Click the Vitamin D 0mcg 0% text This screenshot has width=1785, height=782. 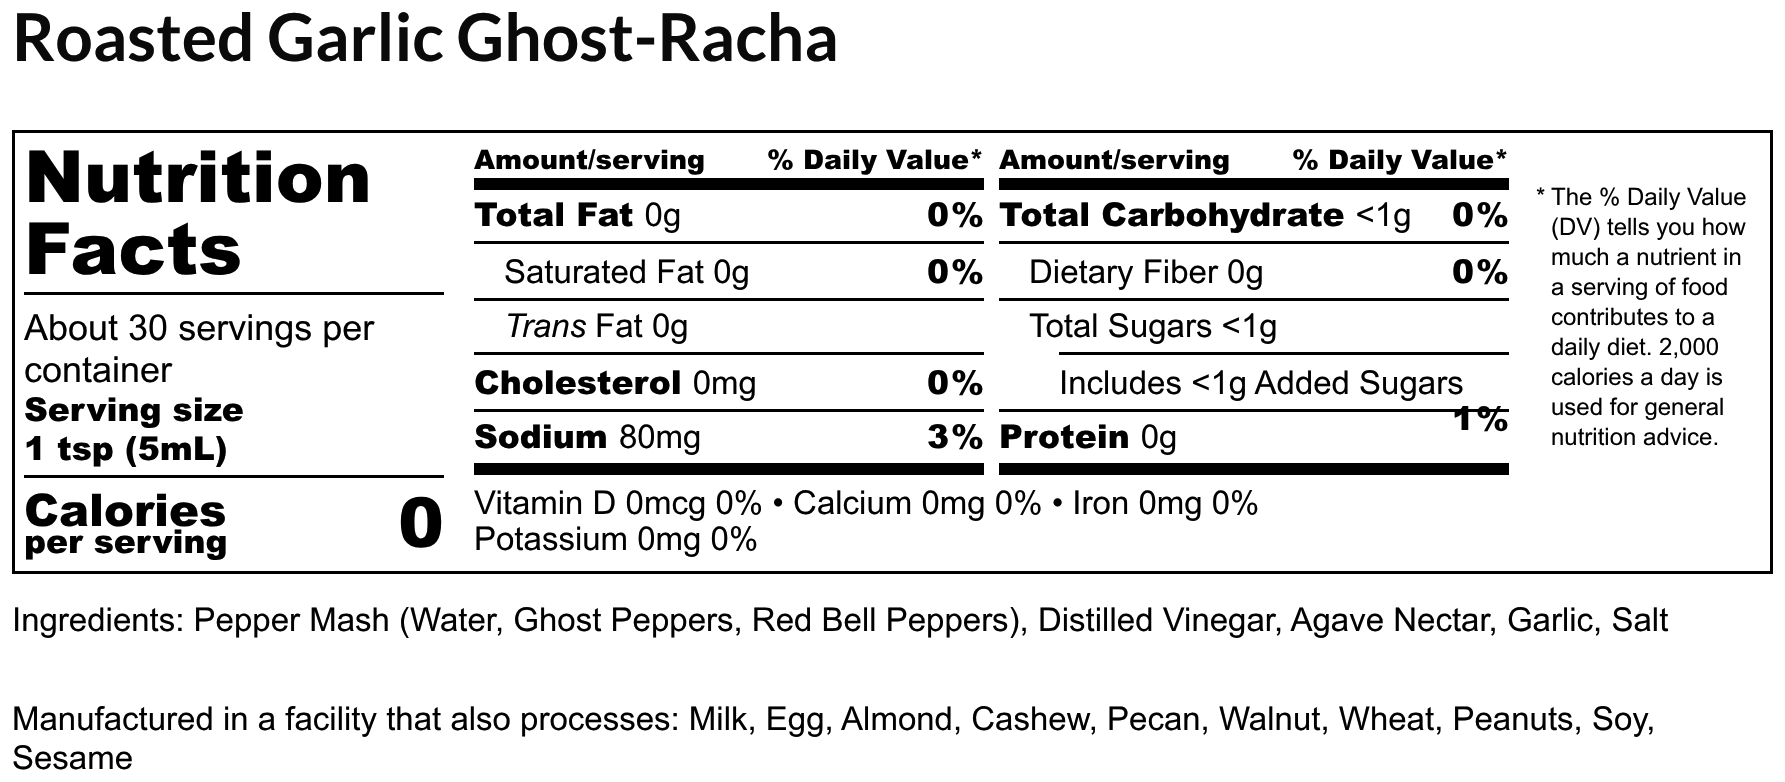tap(617, 503)
